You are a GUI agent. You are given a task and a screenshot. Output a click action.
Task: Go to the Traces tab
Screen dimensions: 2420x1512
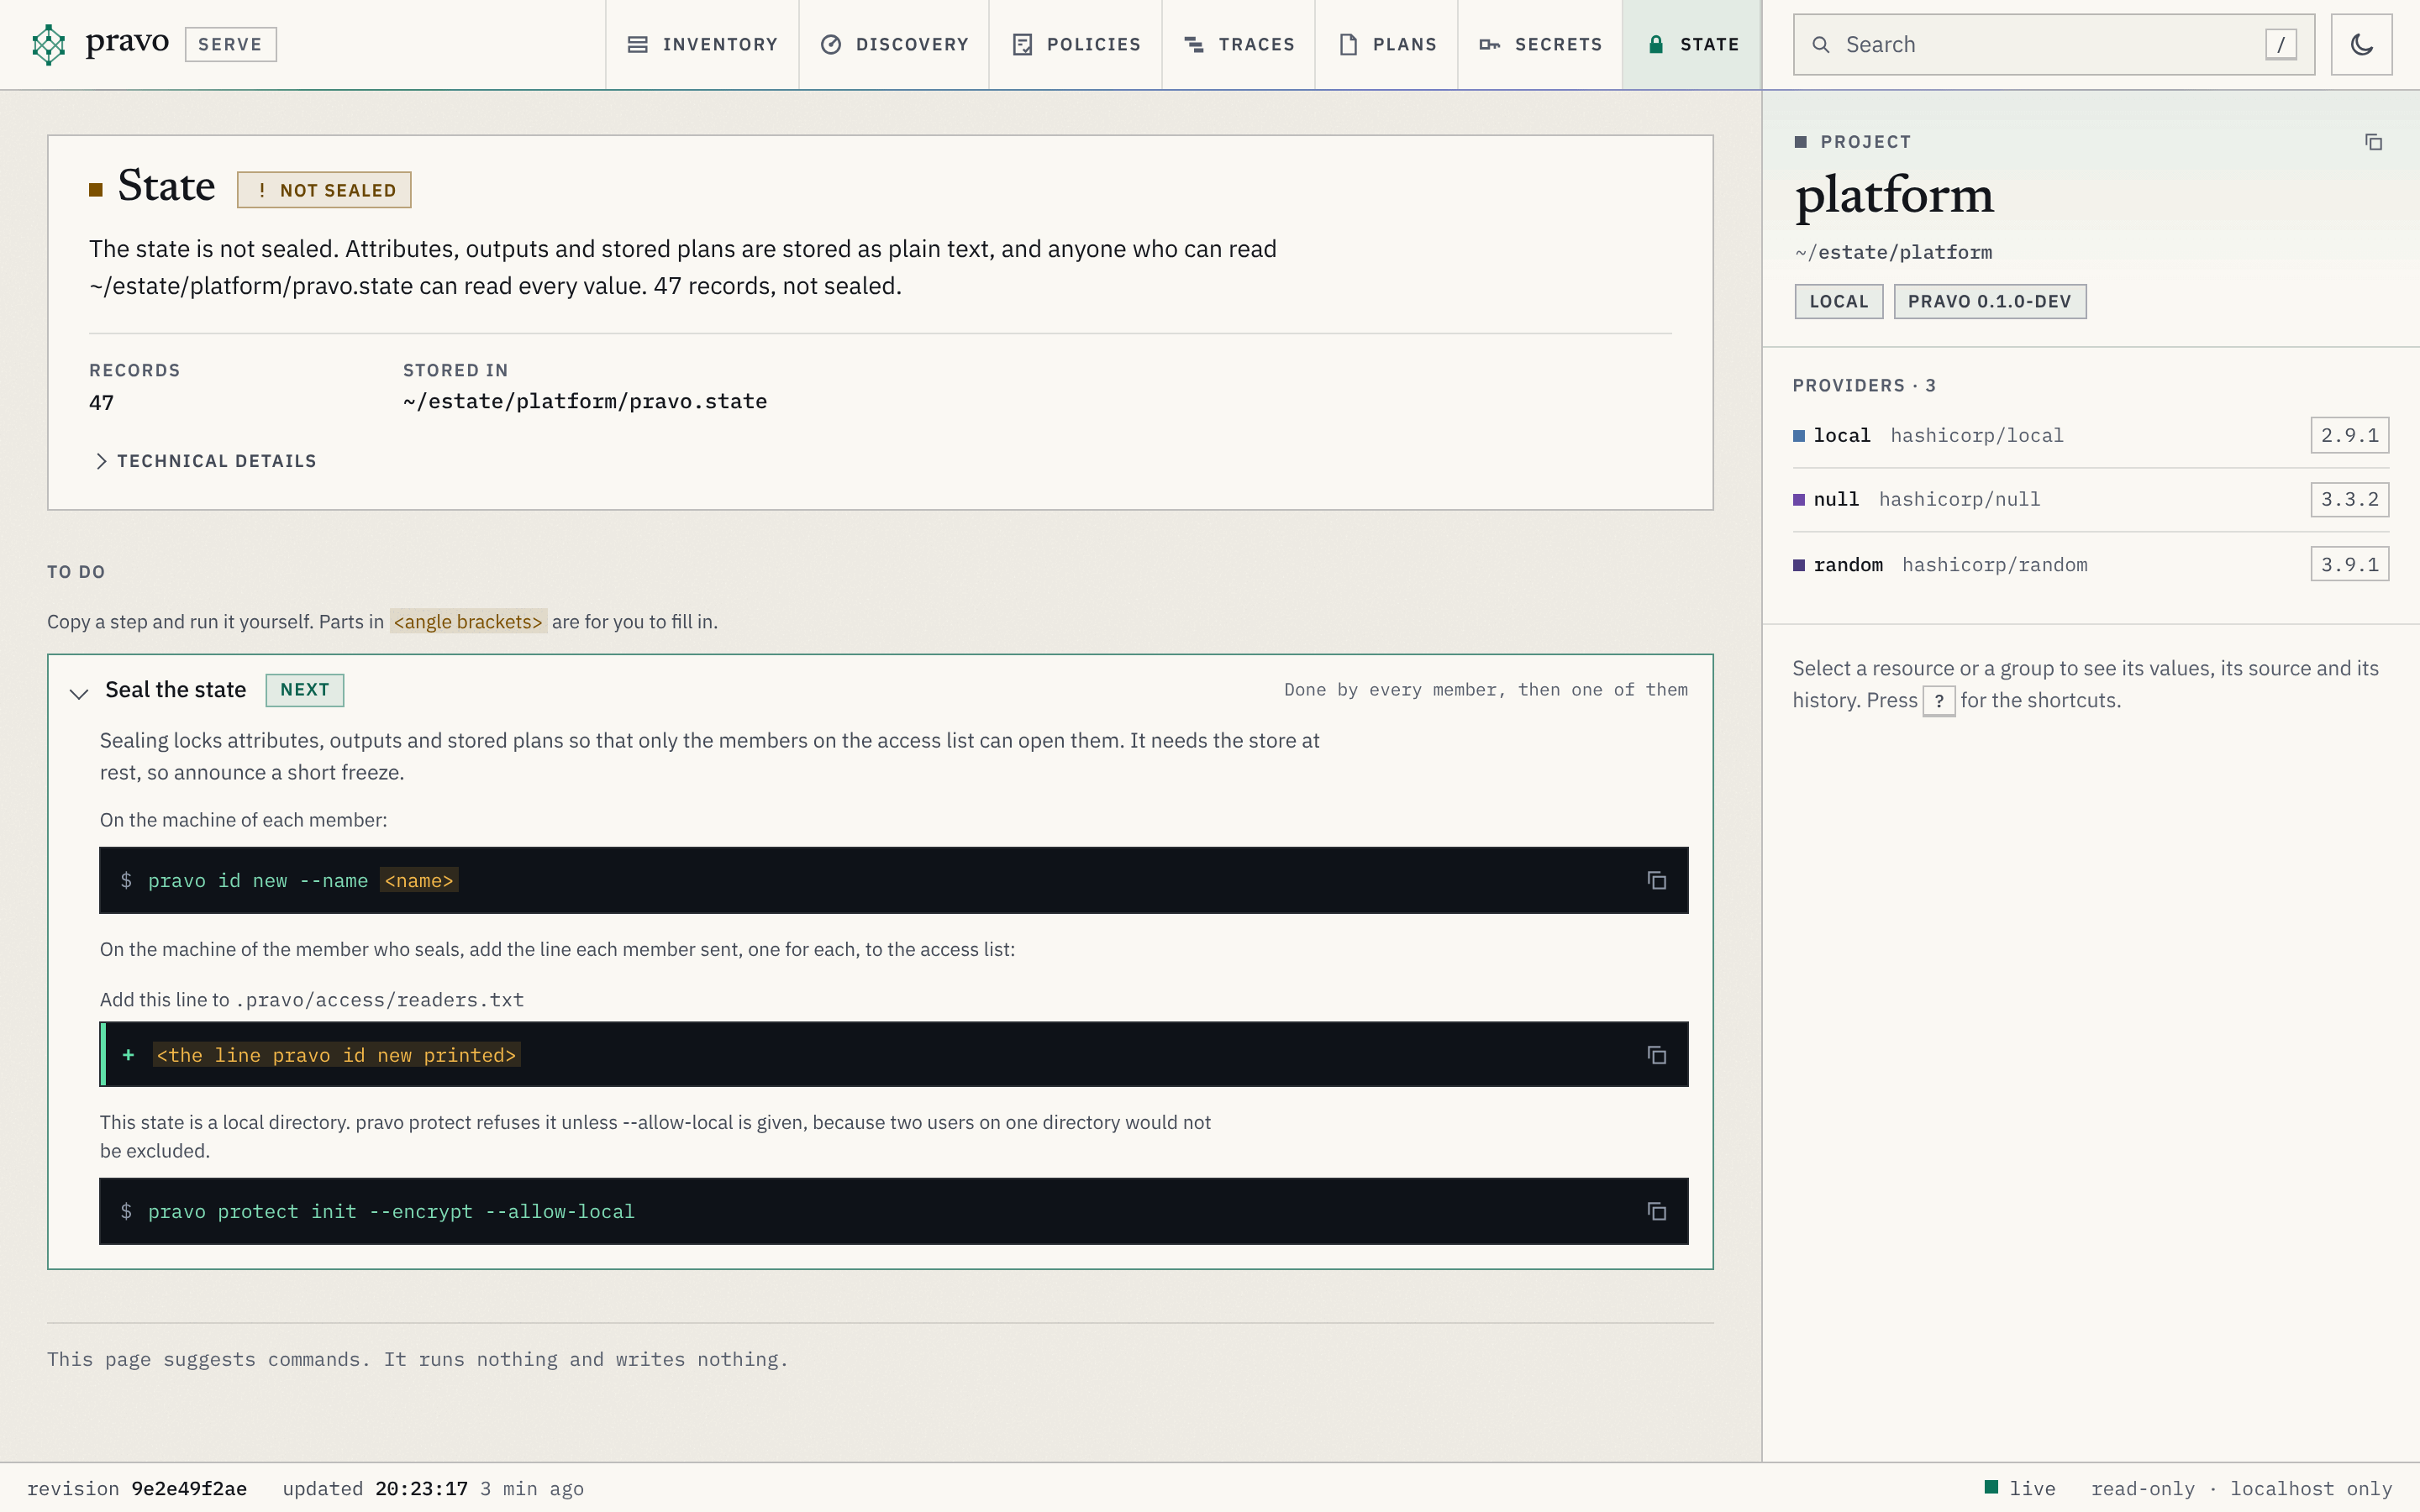pyautogui.click(x=1239, y=44)
